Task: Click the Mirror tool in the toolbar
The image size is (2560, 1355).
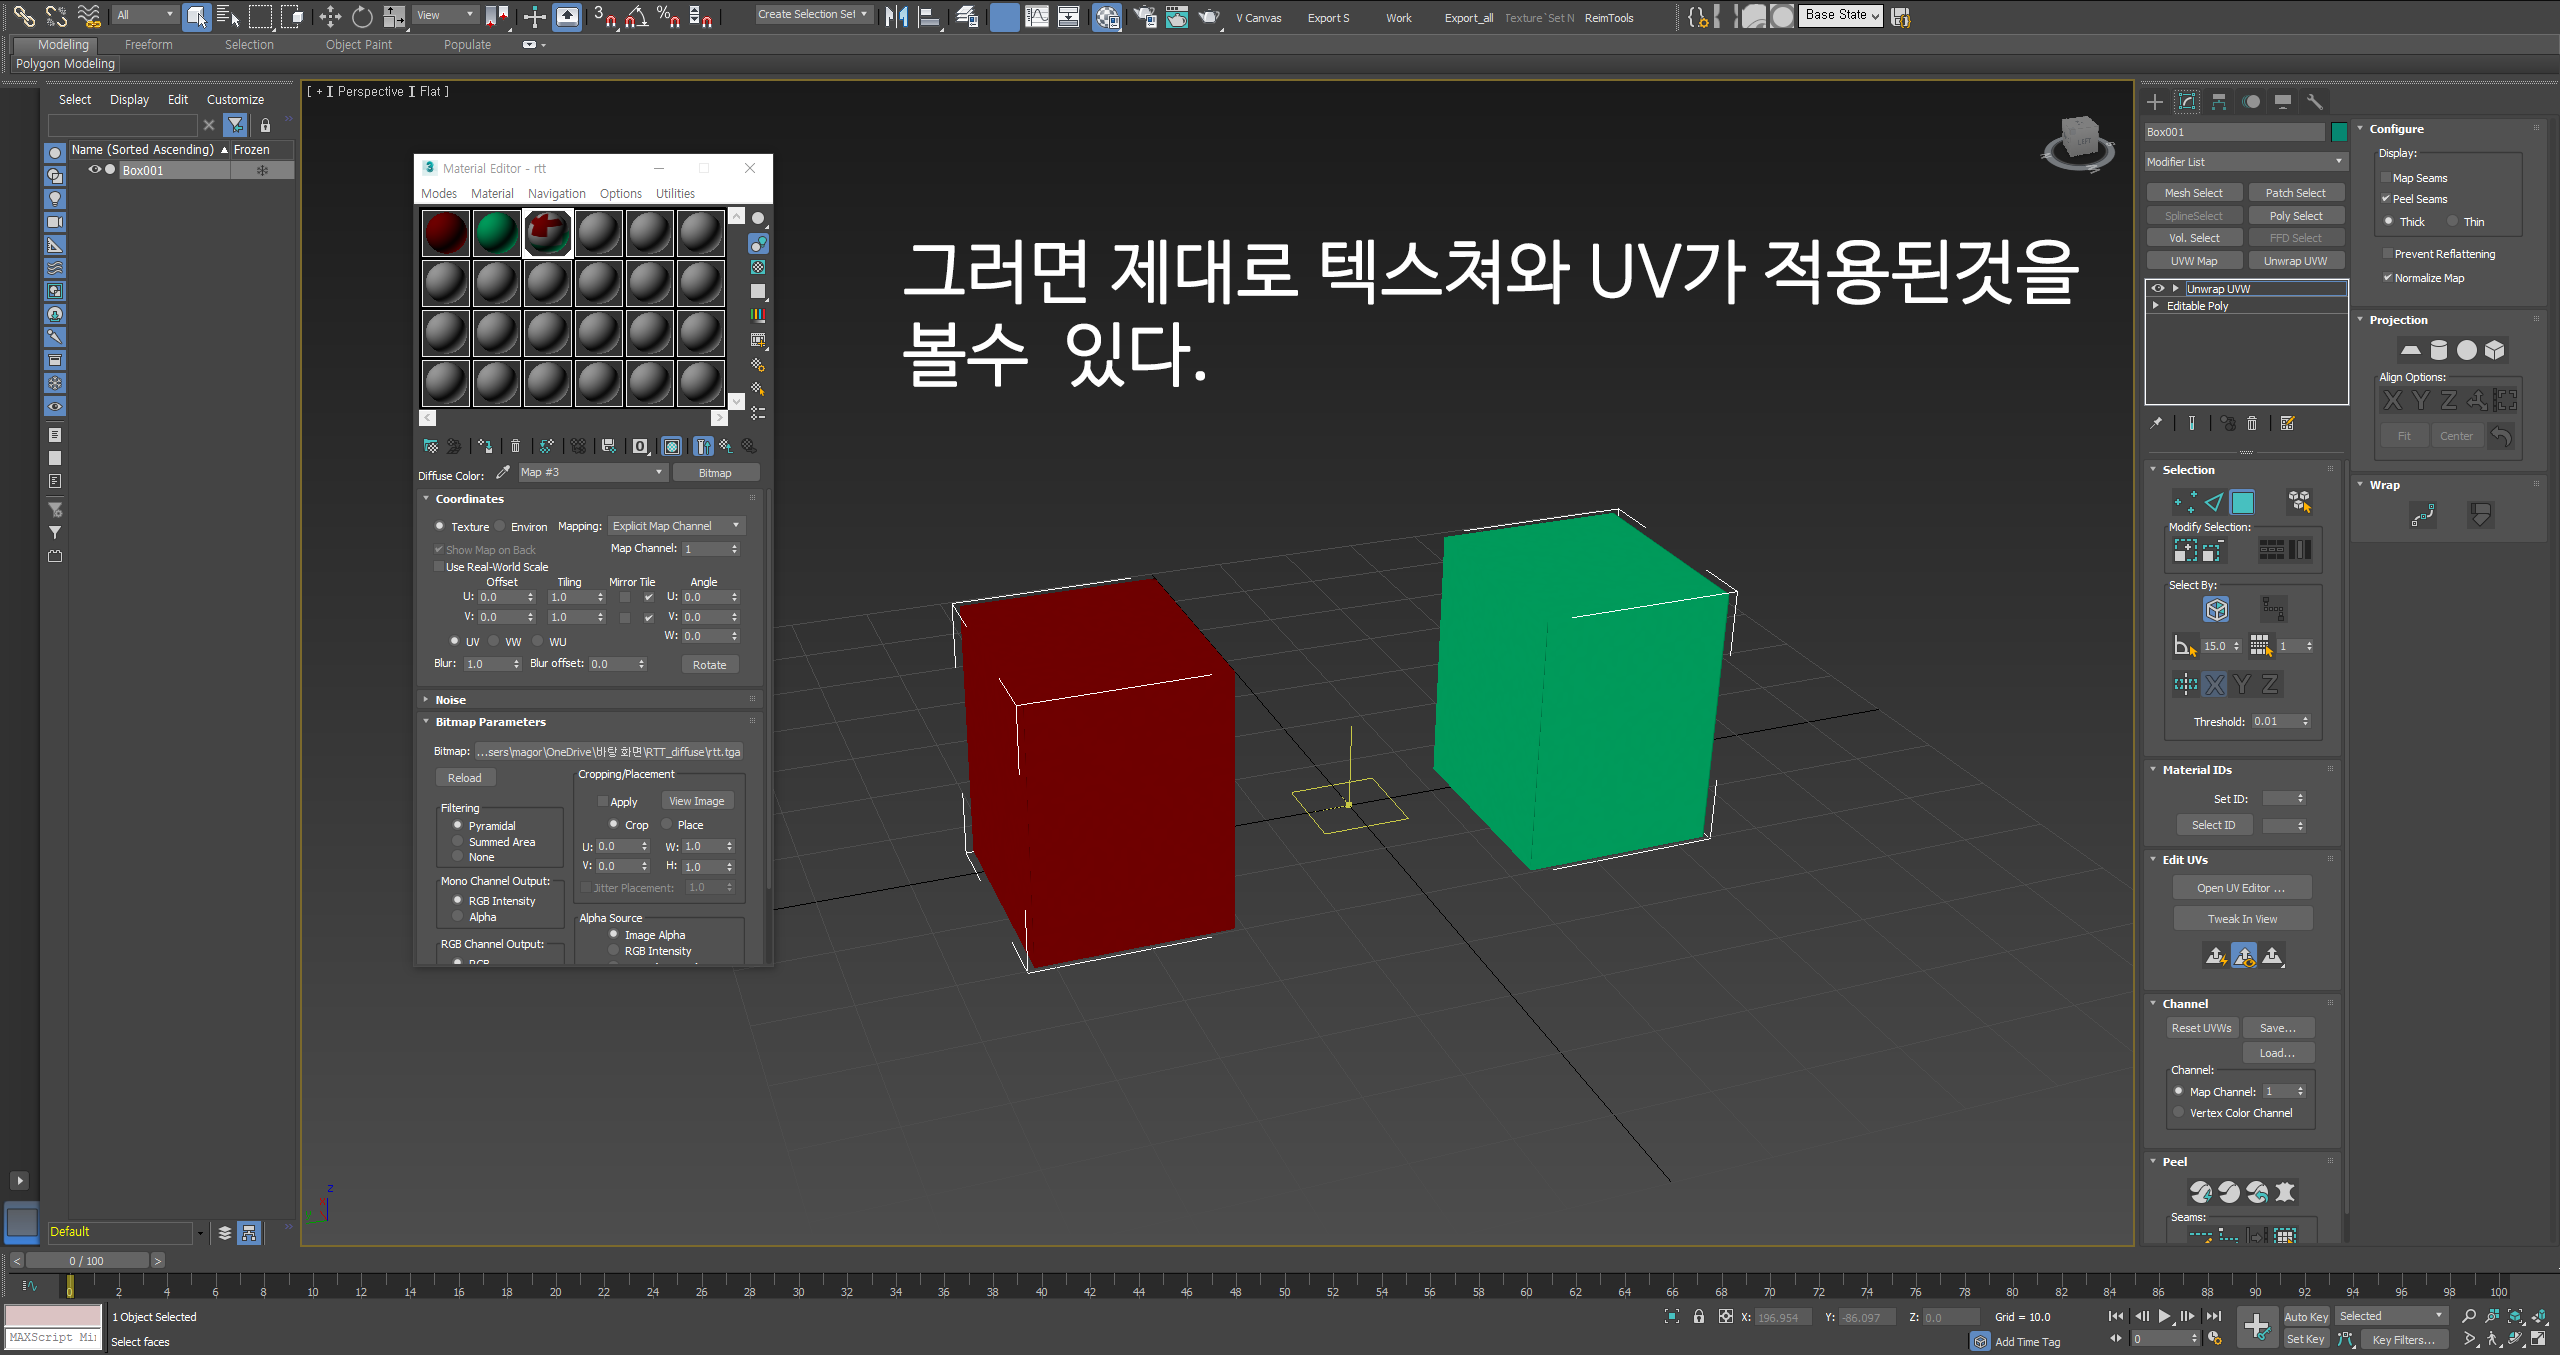Action: [896, 16]
